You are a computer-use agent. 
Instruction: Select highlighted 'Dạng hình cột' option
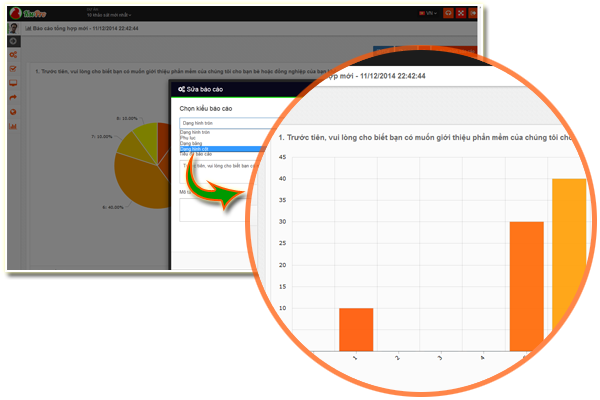click(x=222, y=149)
